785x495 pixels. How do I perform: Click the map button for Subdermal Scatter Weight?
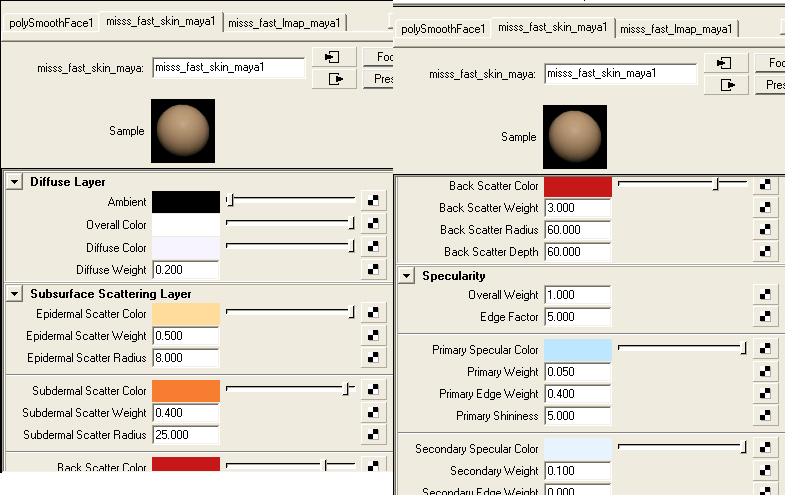pyautogui.click(x=373, y=413)
